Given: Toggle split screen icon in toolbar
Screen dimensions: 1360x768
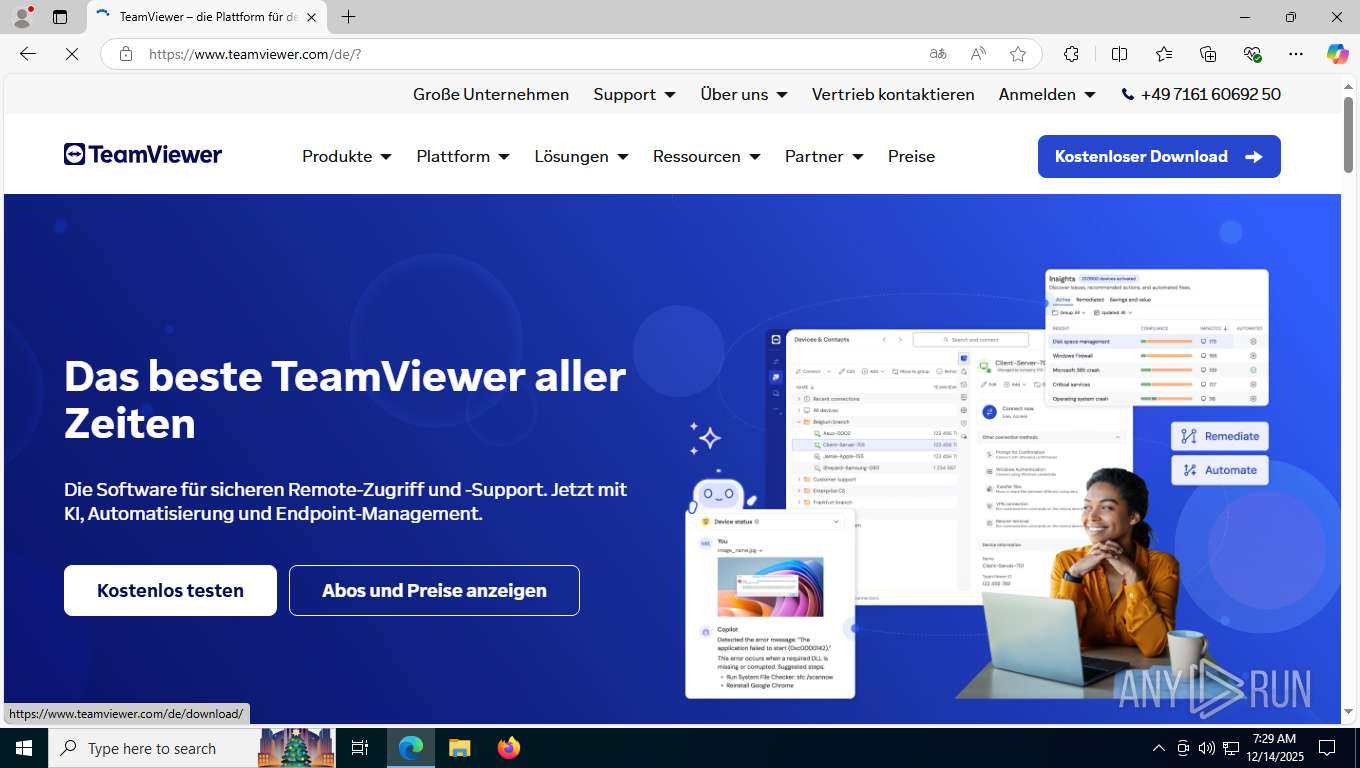Looking at the screenshot, I should (x=1119, y=54).
